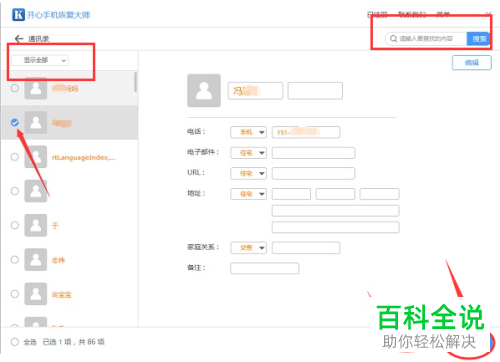Click the 电子邮件 input field
Image resolution: width=500 pixels, height=362 pixels.
click(313, 153)
